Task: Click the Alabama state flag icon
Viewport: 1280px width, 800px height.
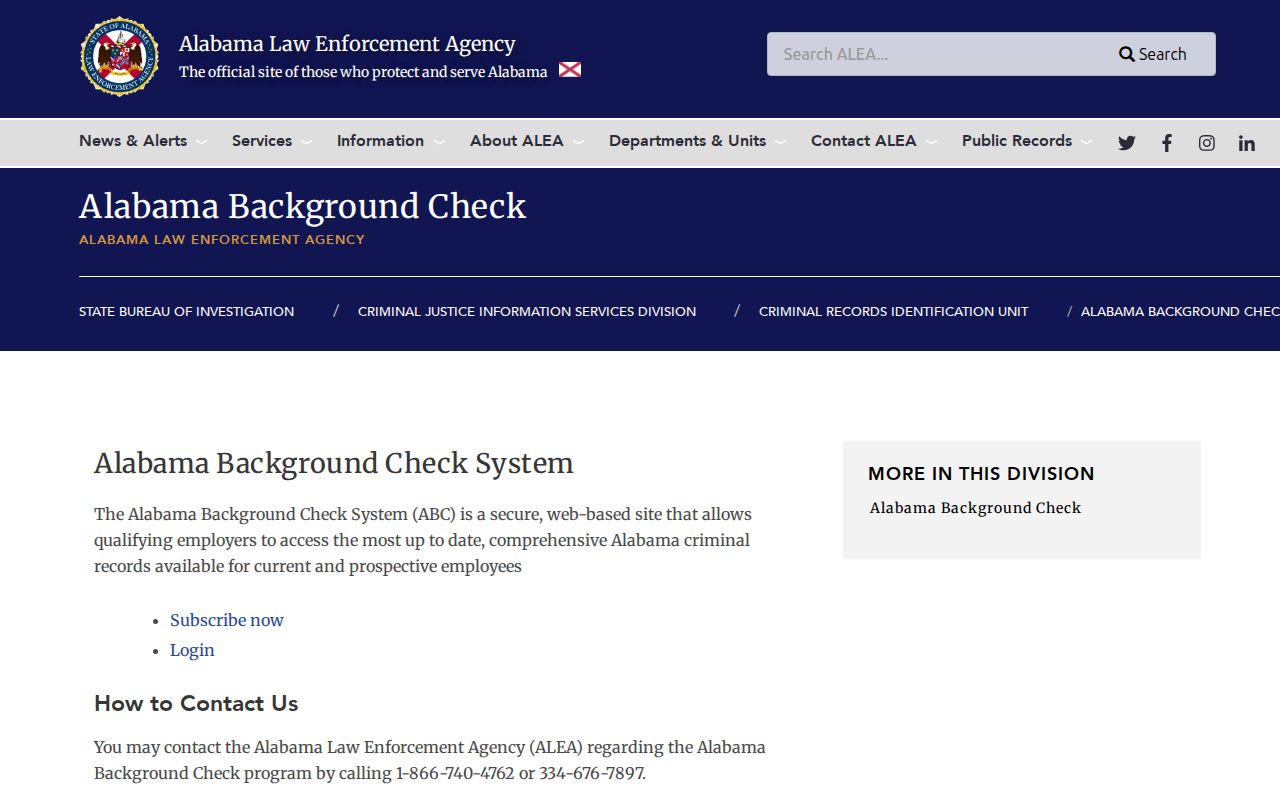Action: (x=570, y=70)
